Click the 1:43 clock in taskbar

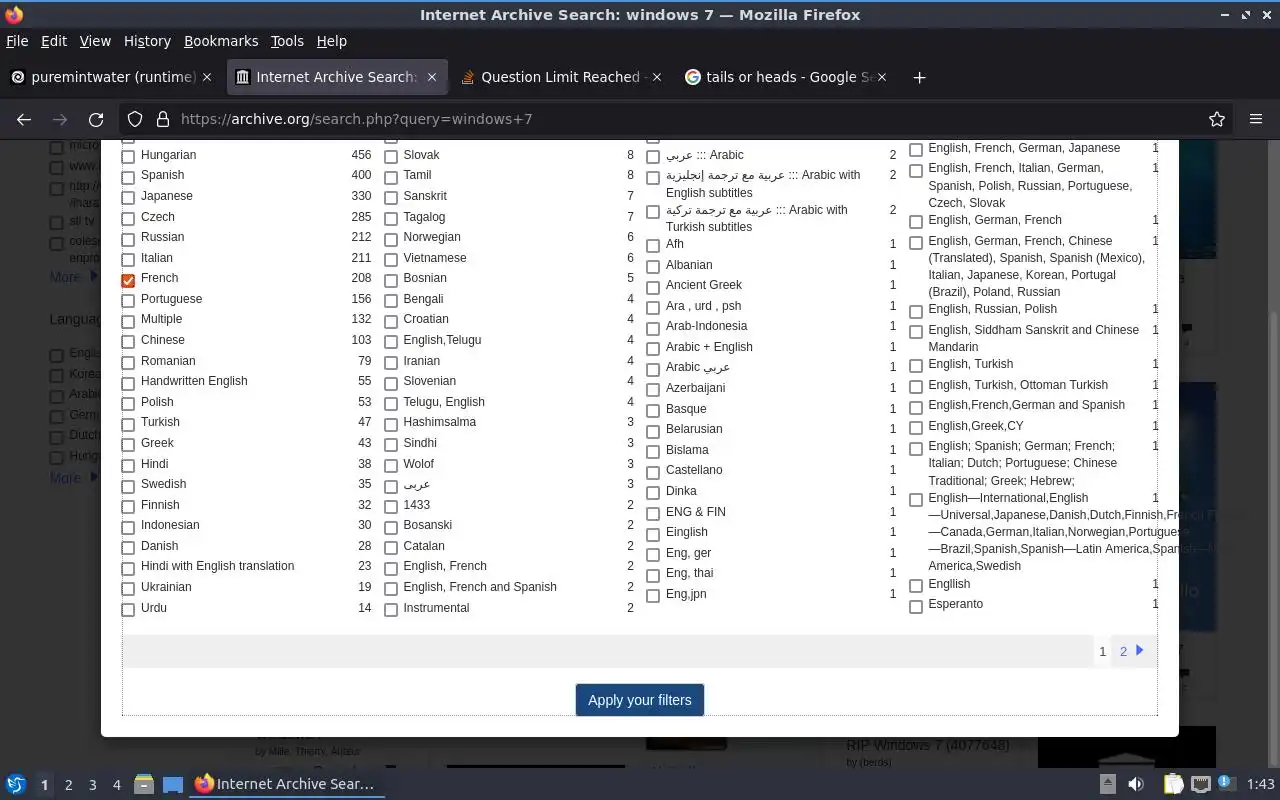pyautogui.click(x=1261, y=785)
